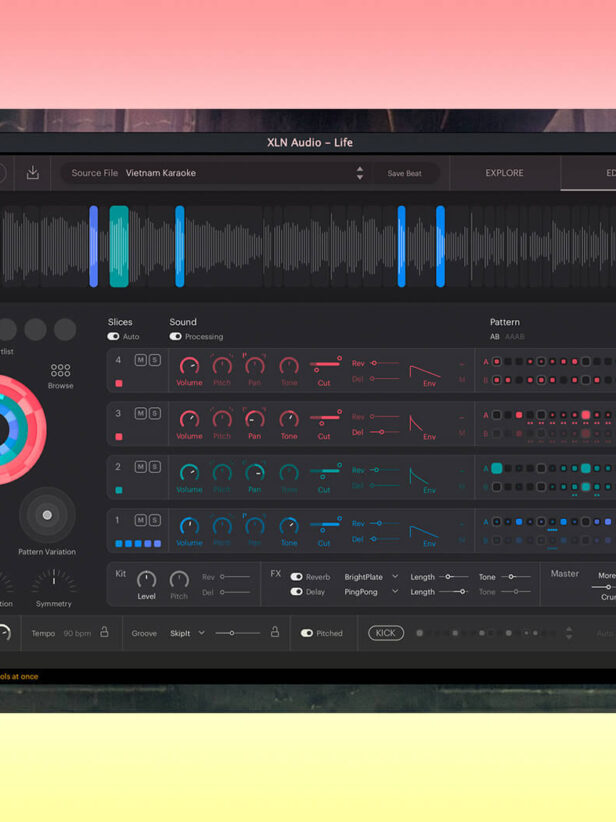Adjust the Pan knob on slice 2

point(255,472)
